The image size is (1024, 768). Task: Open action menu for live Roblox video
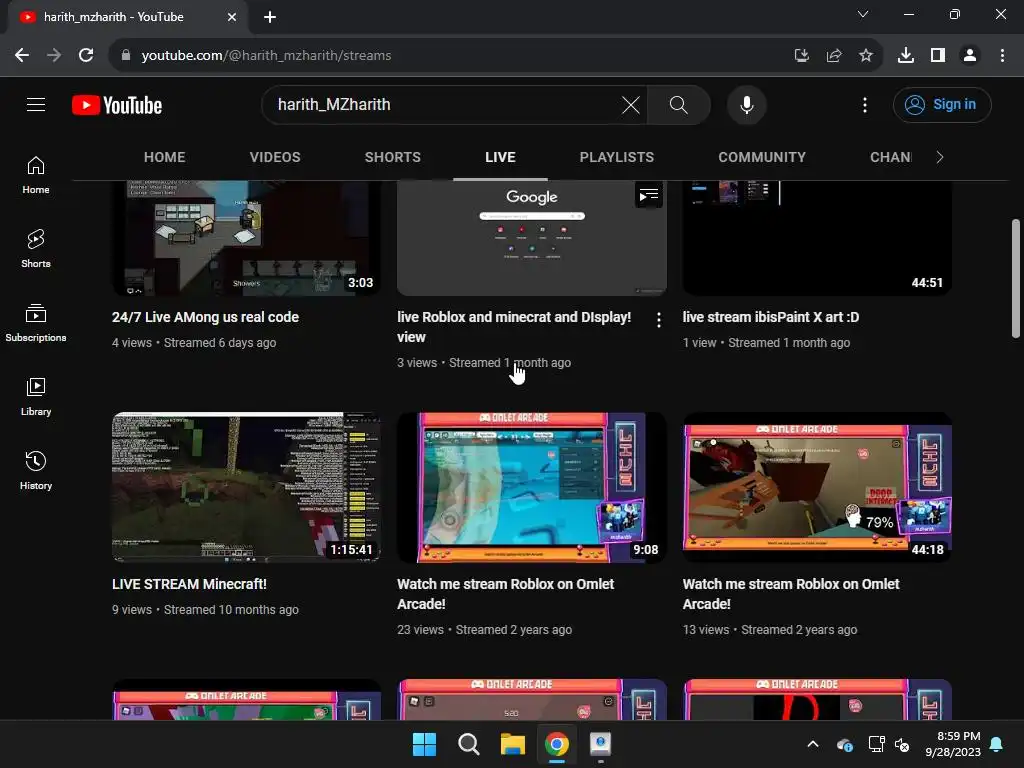658,320
